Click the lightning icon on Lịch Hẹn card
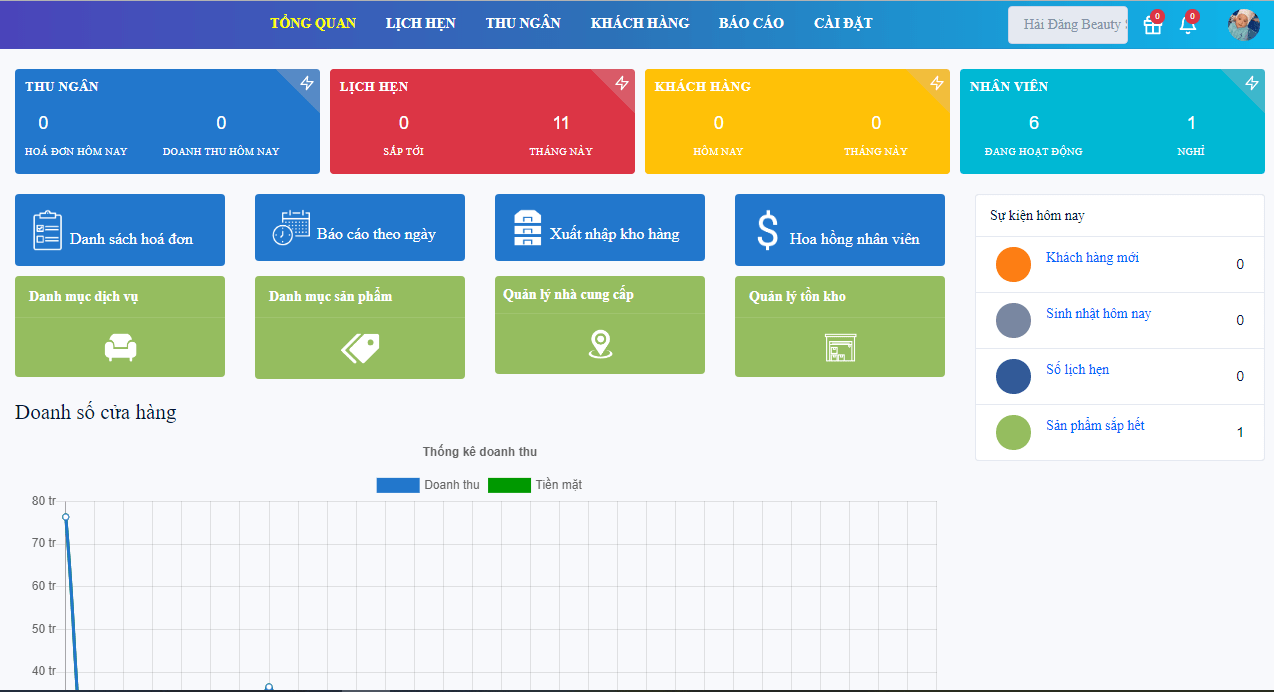 (x=622, y=83)
